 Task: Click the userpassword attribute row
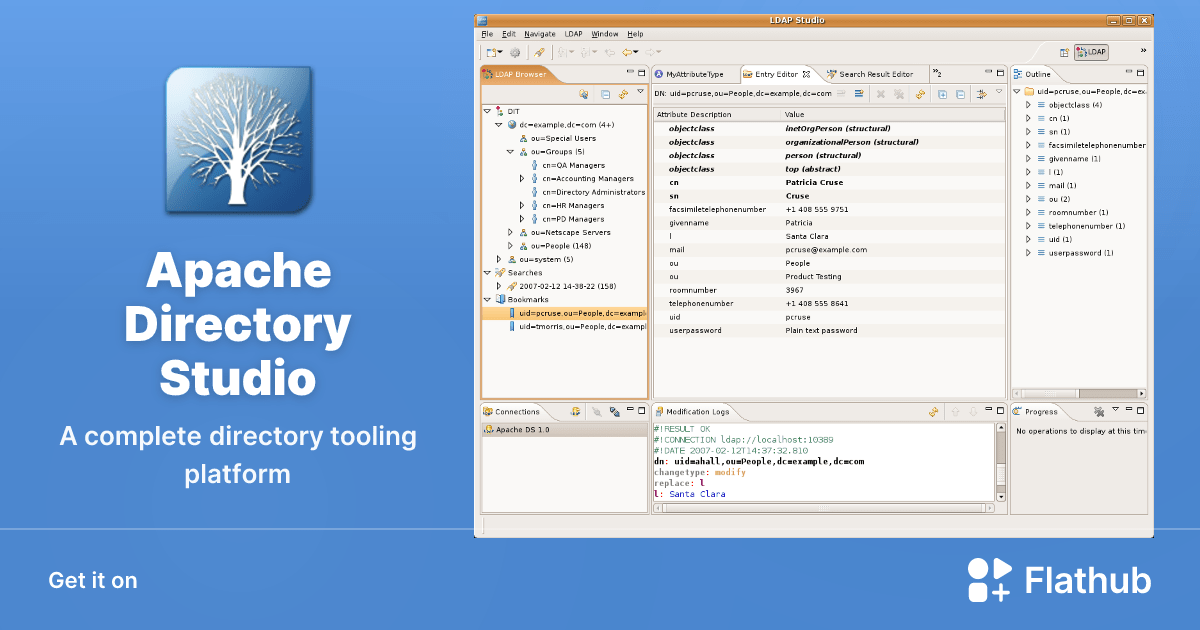829,330
